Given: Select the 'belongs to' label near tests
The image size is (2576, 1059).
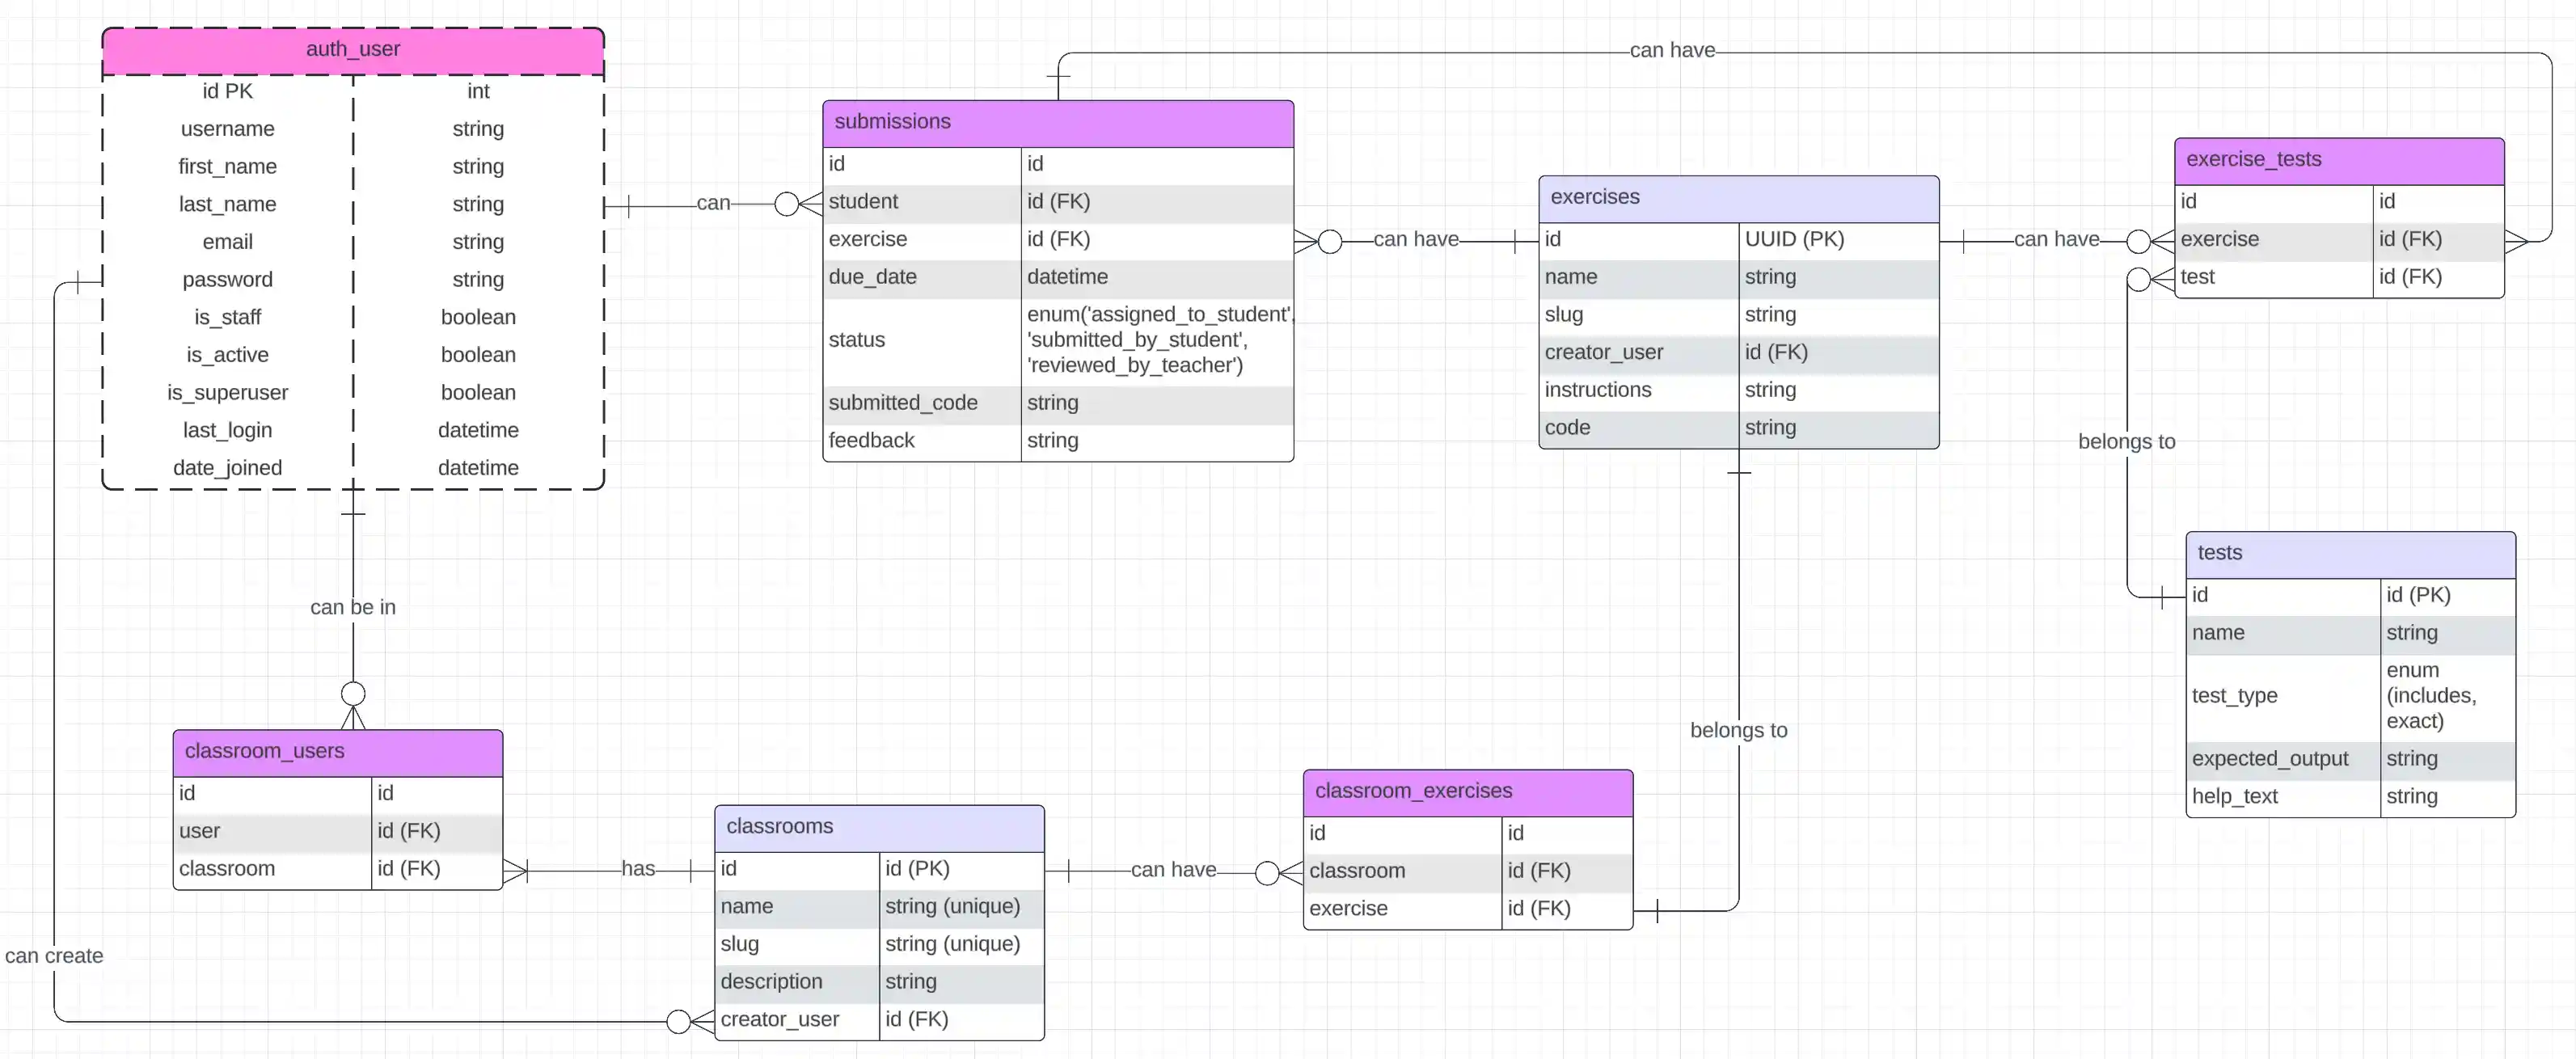Looking at the screenshot, I should [x=2126, y=441].
